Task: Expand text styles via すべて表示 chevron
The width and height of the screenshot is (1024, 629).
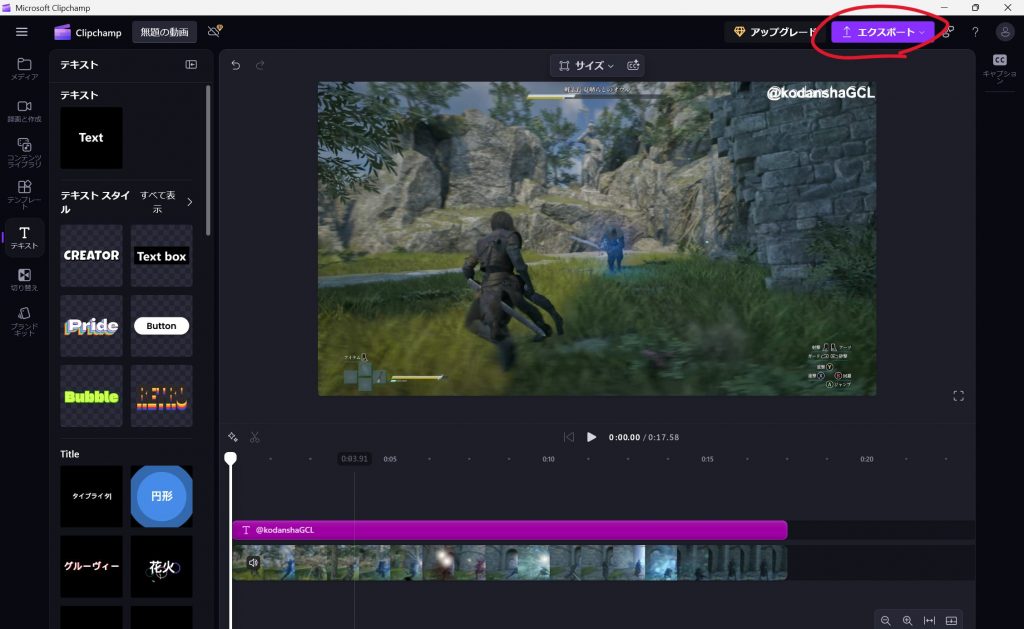Action: click(189, 202)
